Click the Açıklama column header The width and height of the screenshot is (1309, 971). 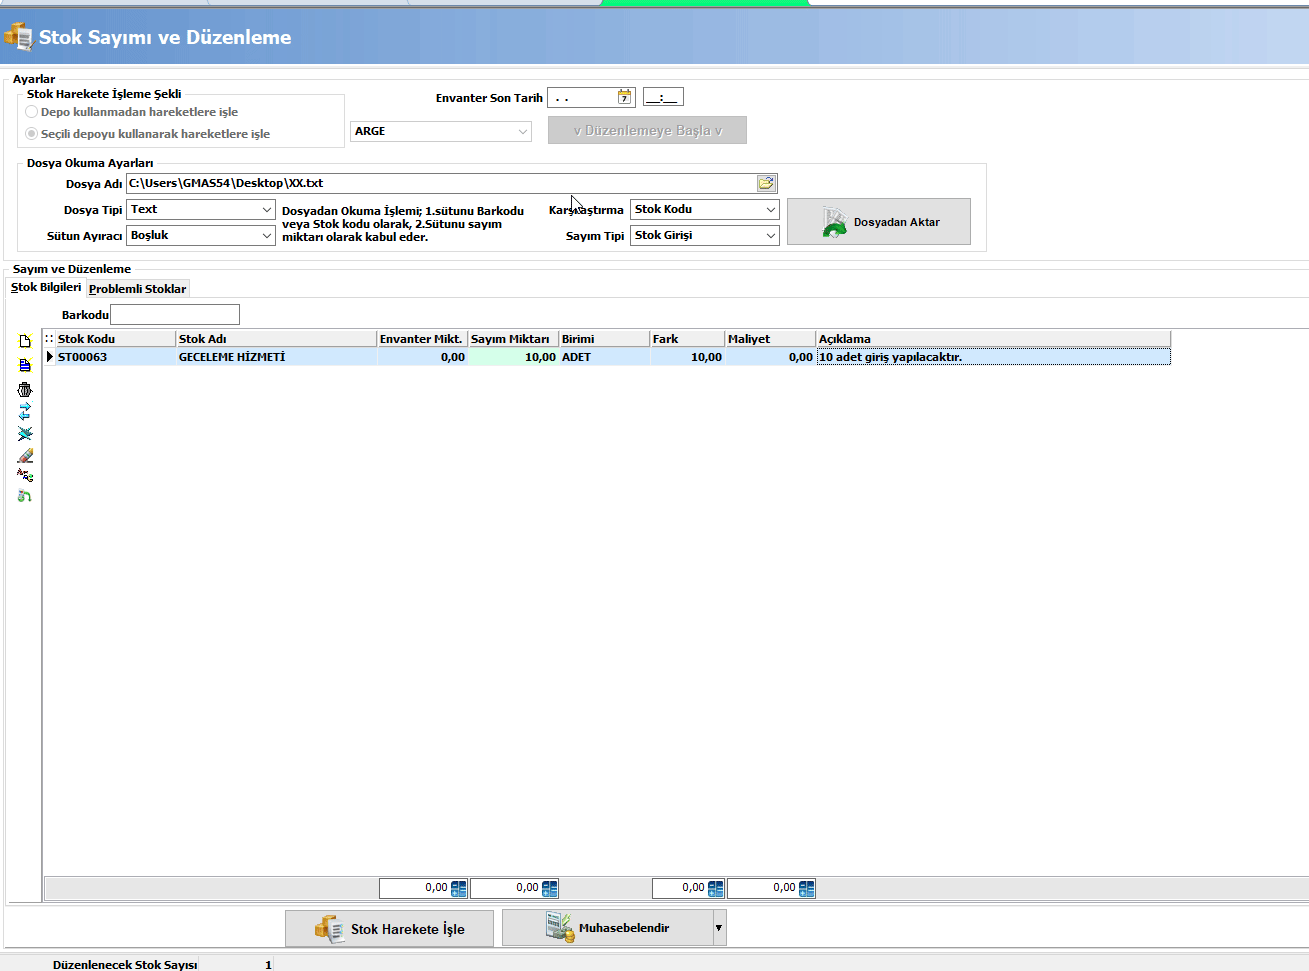tap(993, 339)
